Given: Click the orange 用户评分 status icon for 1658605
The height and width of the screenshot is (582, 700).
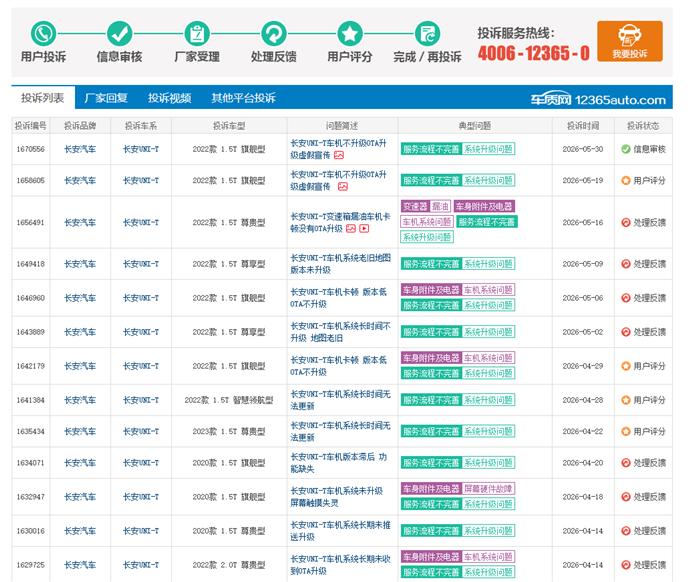Looking at the screenshot, I should (x=625, y=180).
